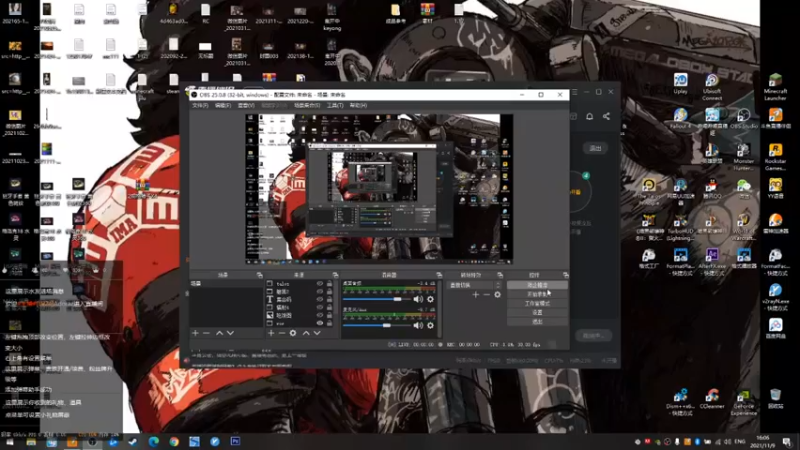The width and height of the screenshot is (800, 450).
Task: Remove the scene transition with minus icon
Action: [x=487, y=295]
